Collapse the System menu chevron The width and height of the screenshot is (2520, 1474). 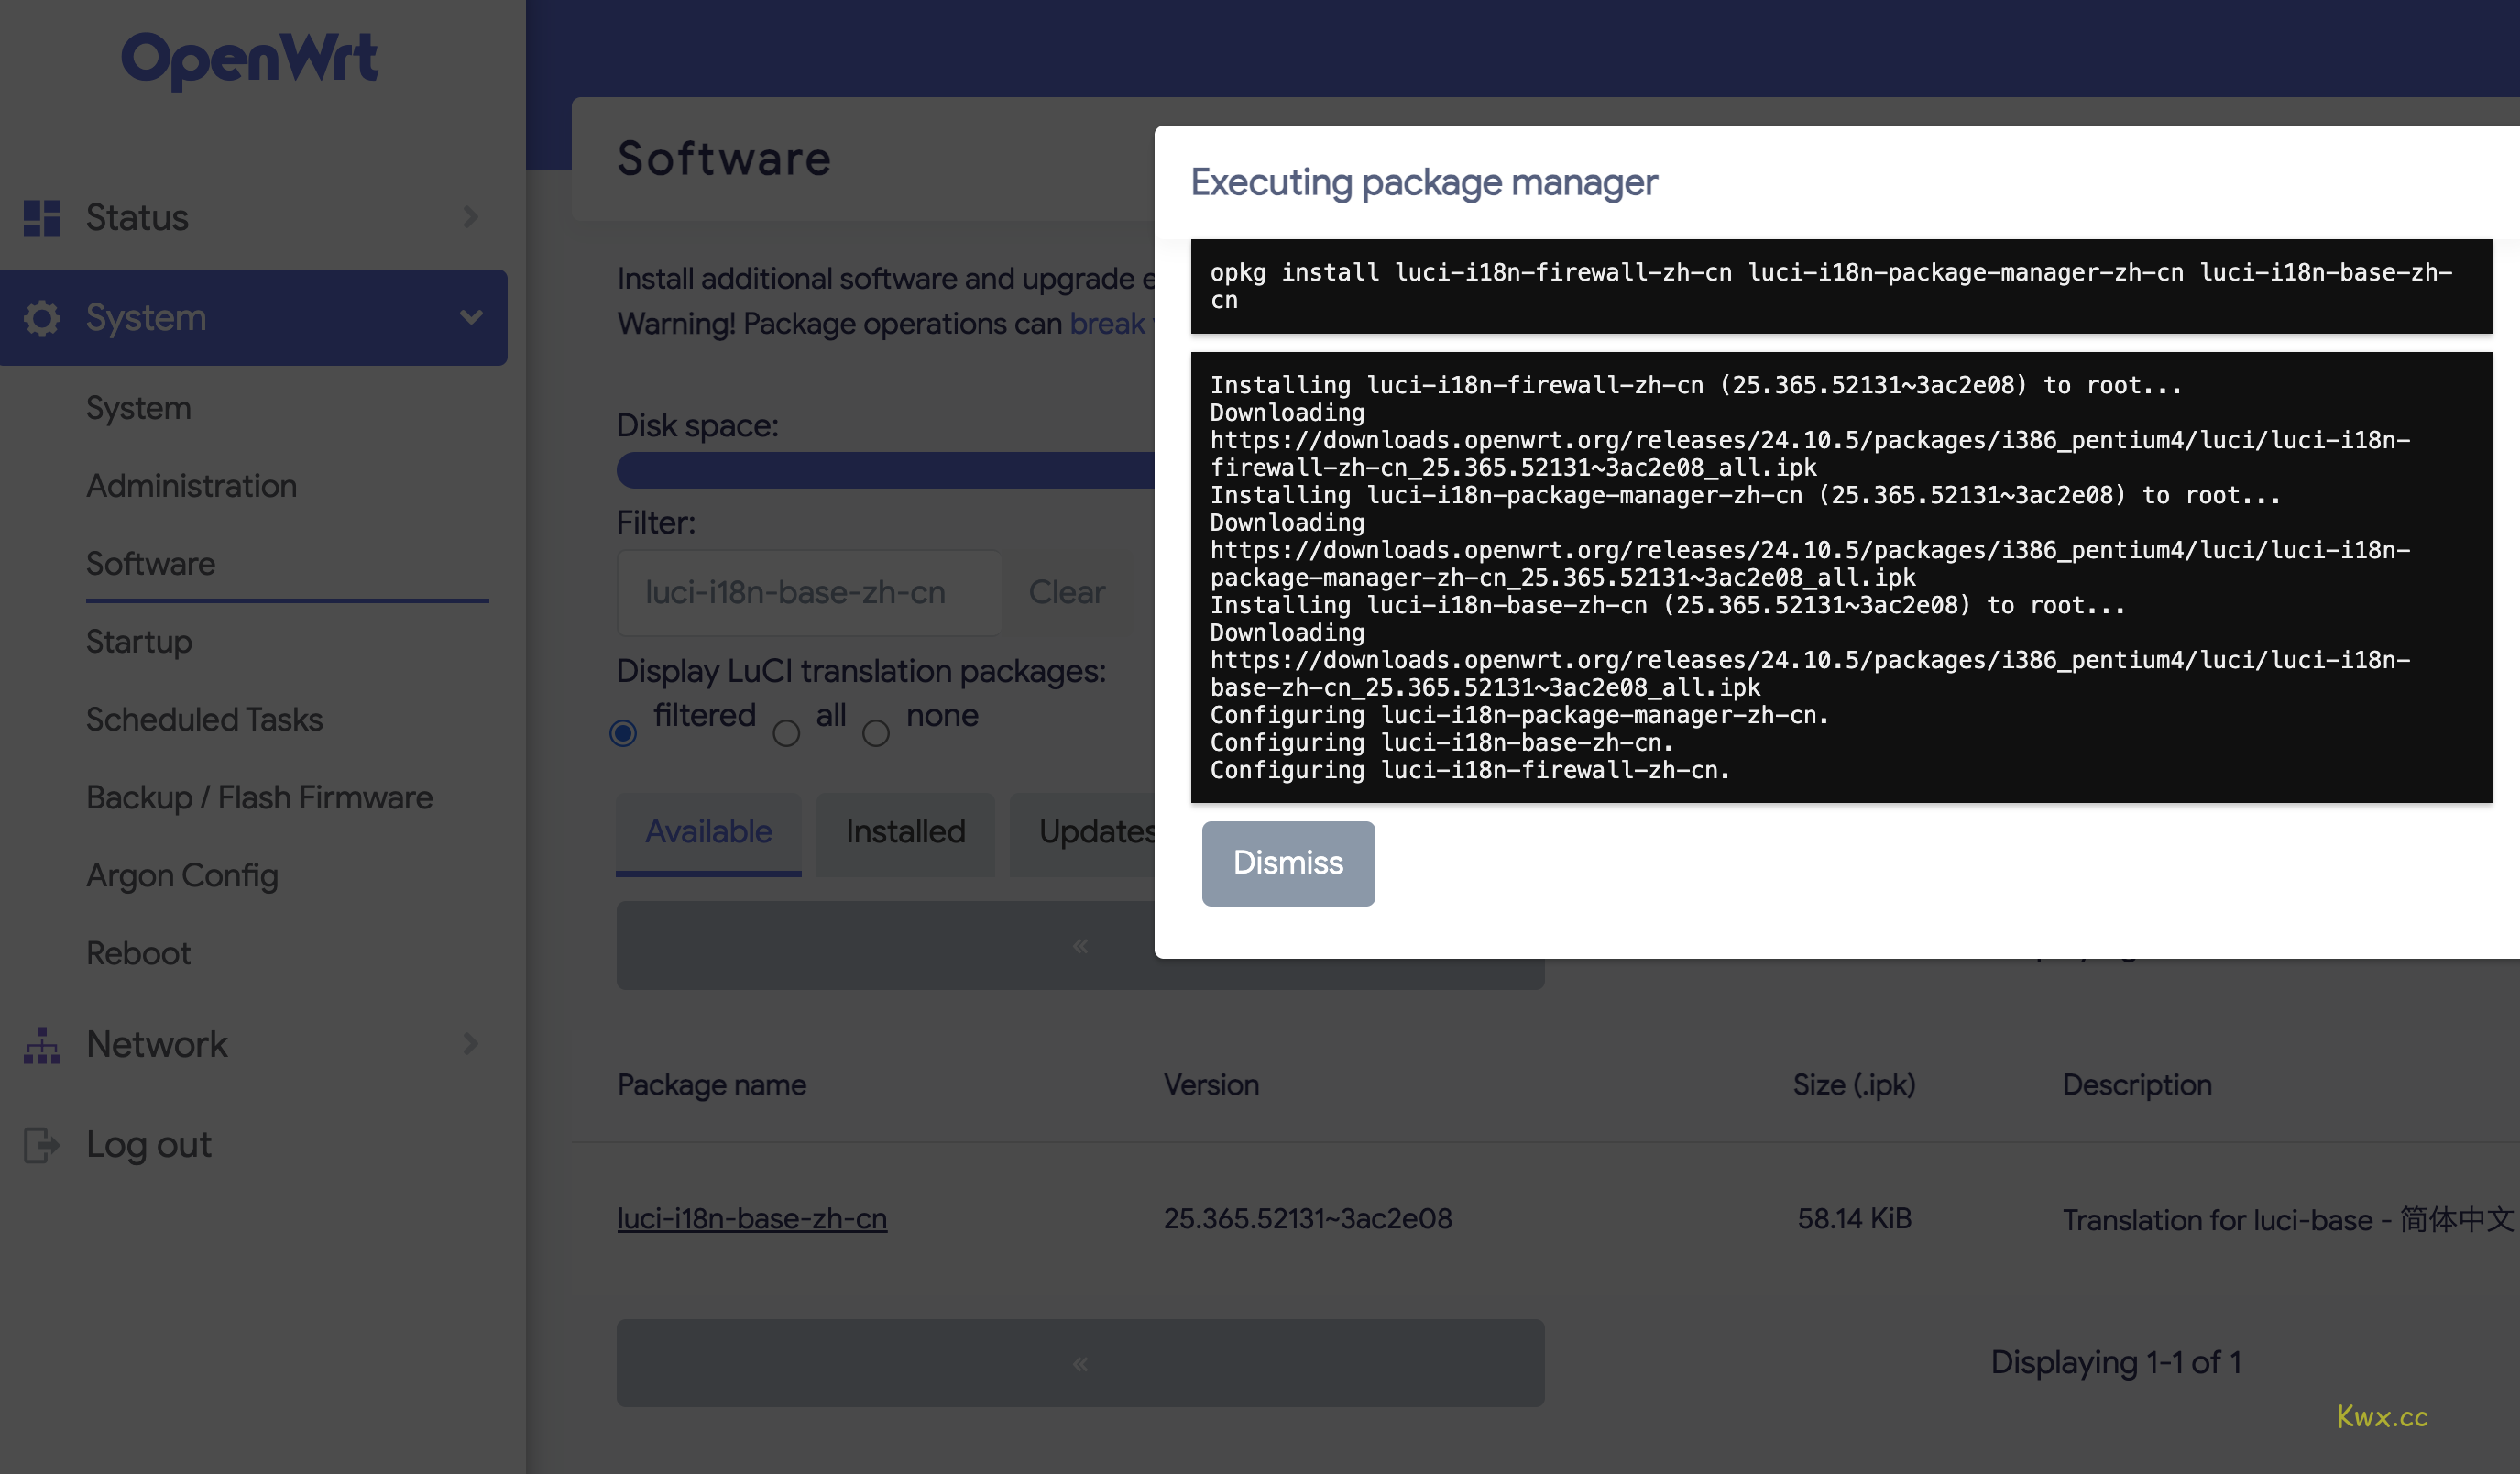click(x=470, y=318)
